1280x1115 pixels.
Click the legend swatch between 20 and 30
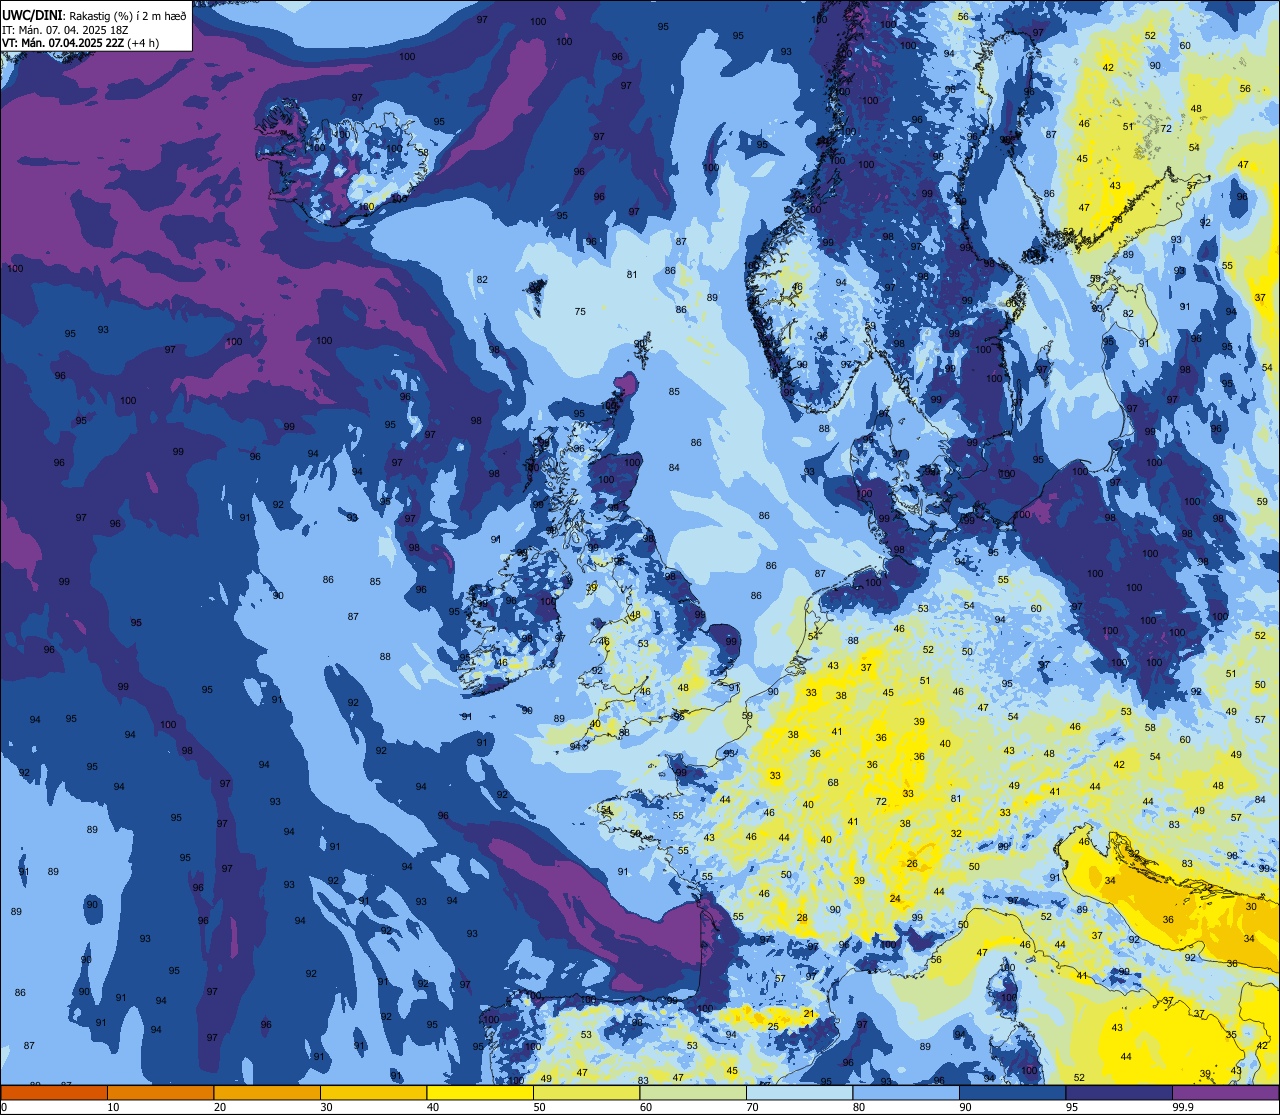click(x=267, y=1093)
